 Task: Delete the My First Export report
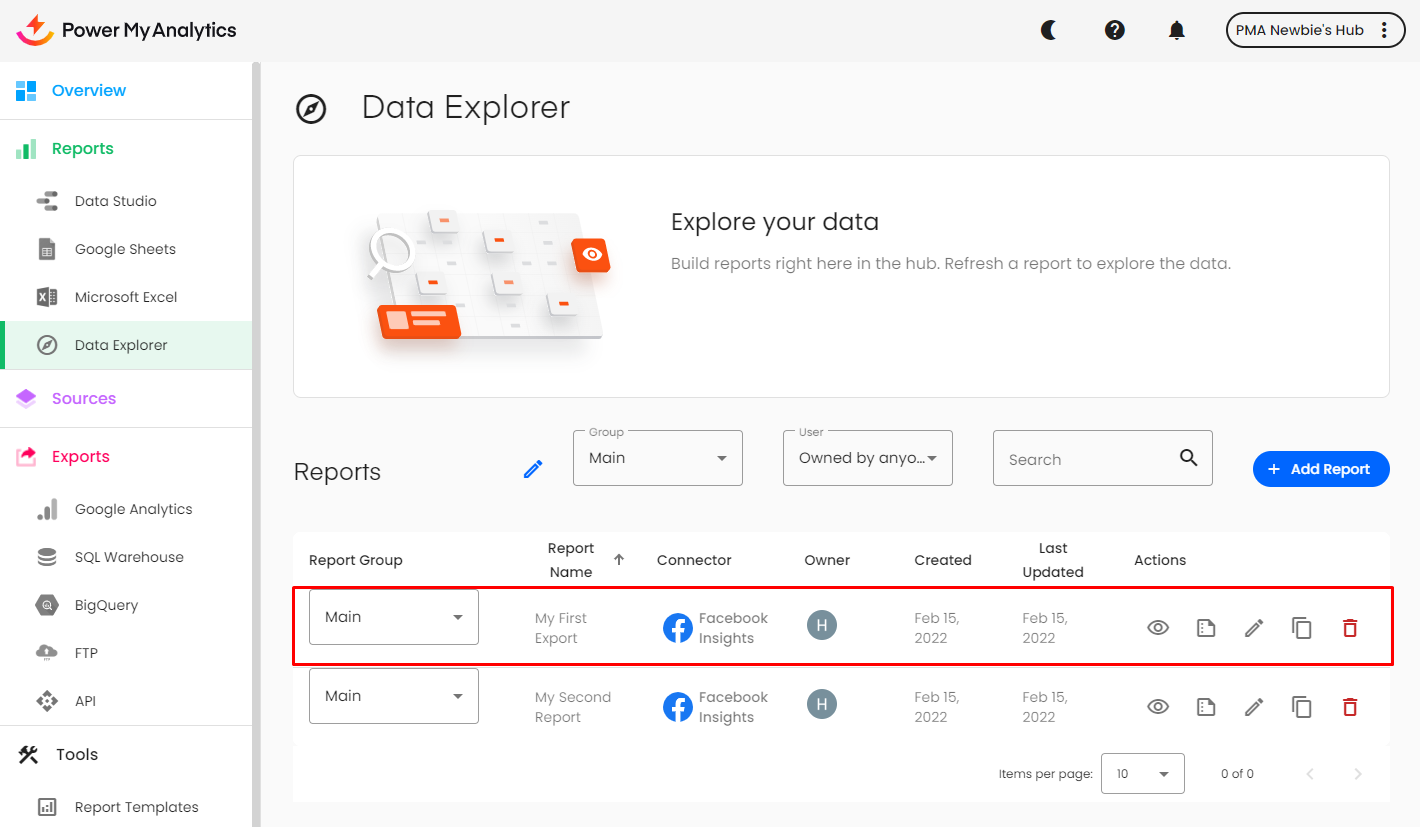pyautogui.click(x=1350, y=628)
